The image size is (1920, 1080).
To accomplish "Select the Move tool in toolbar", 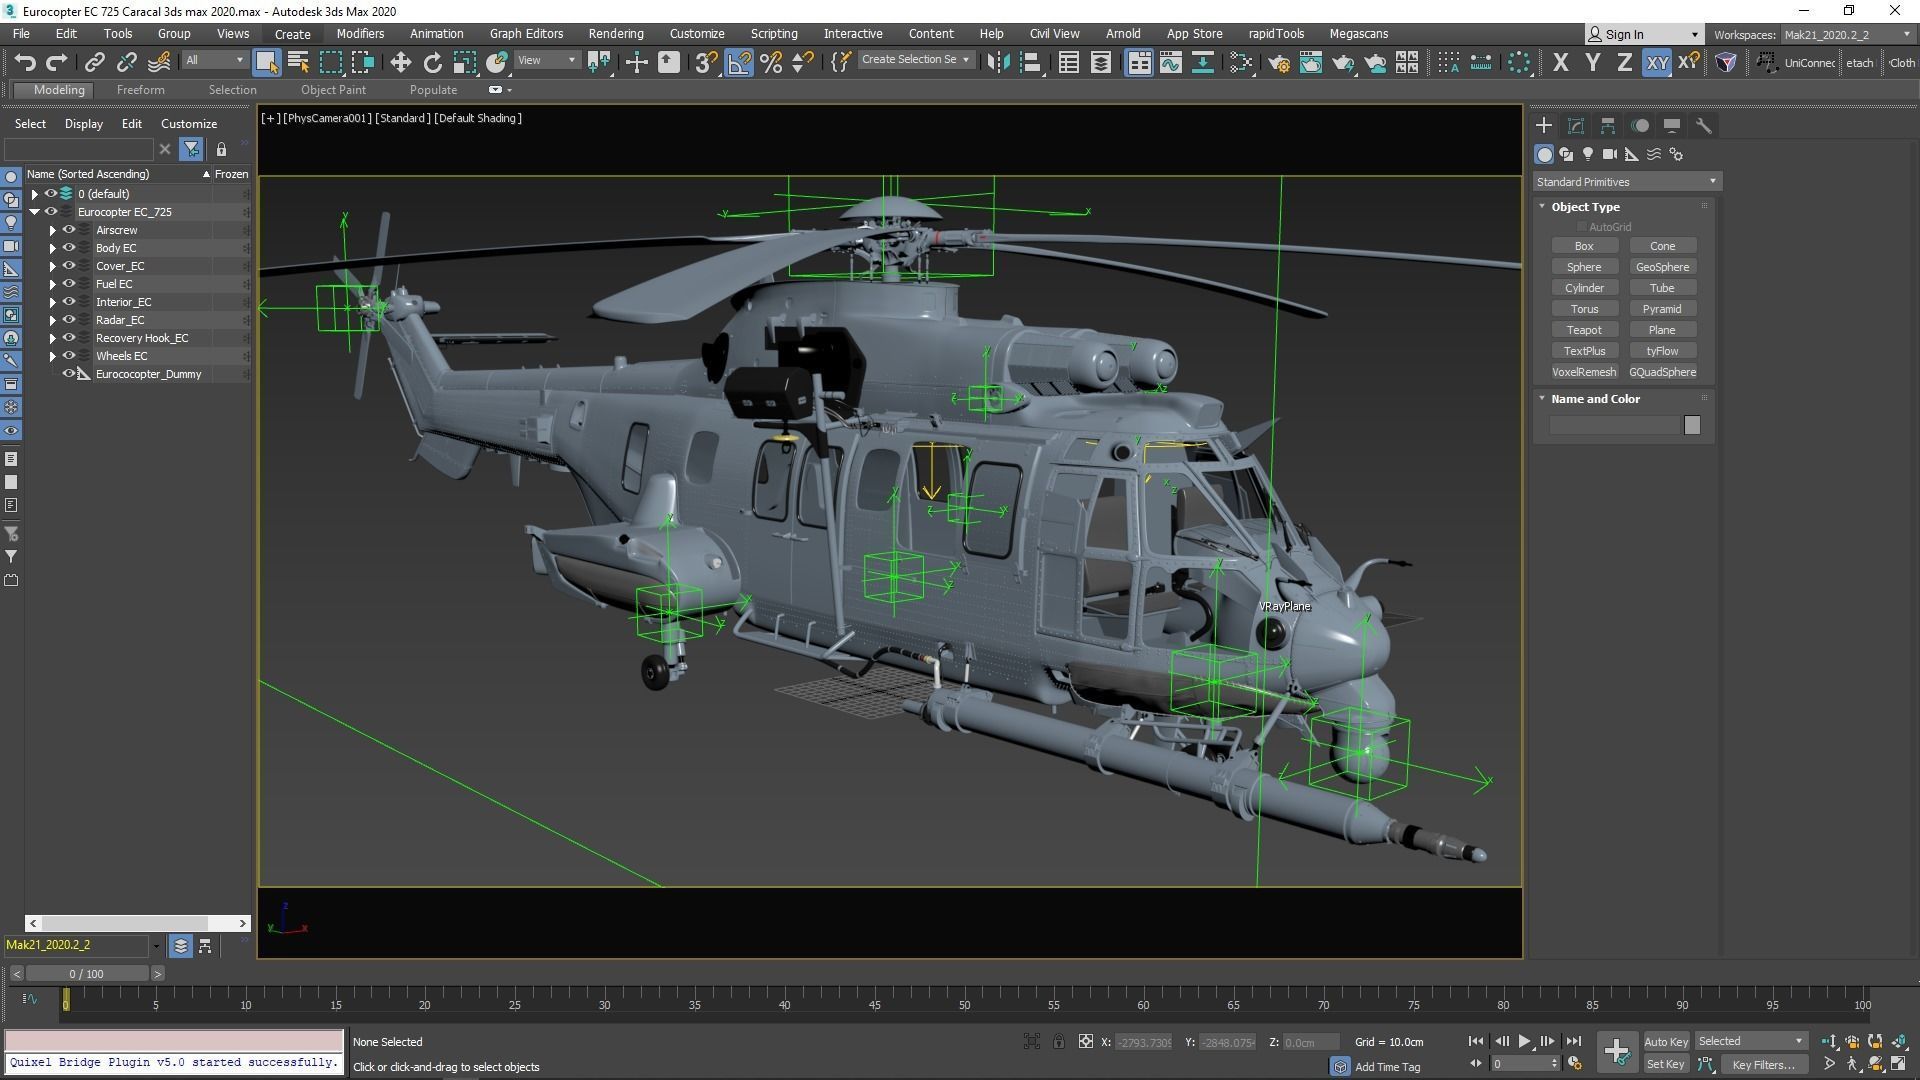I will [400, 63].
